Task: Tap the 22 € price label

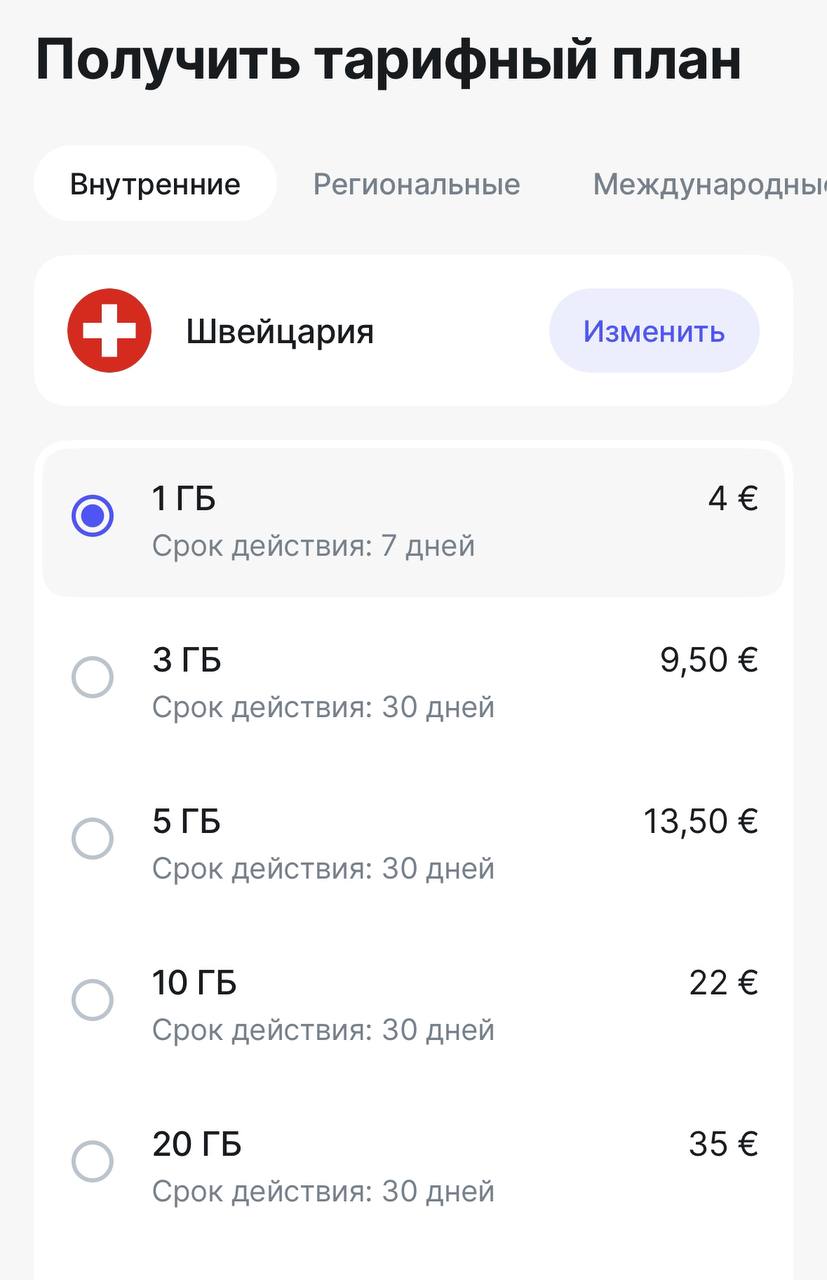Action: pyautogui.click(x=724, y=982)
